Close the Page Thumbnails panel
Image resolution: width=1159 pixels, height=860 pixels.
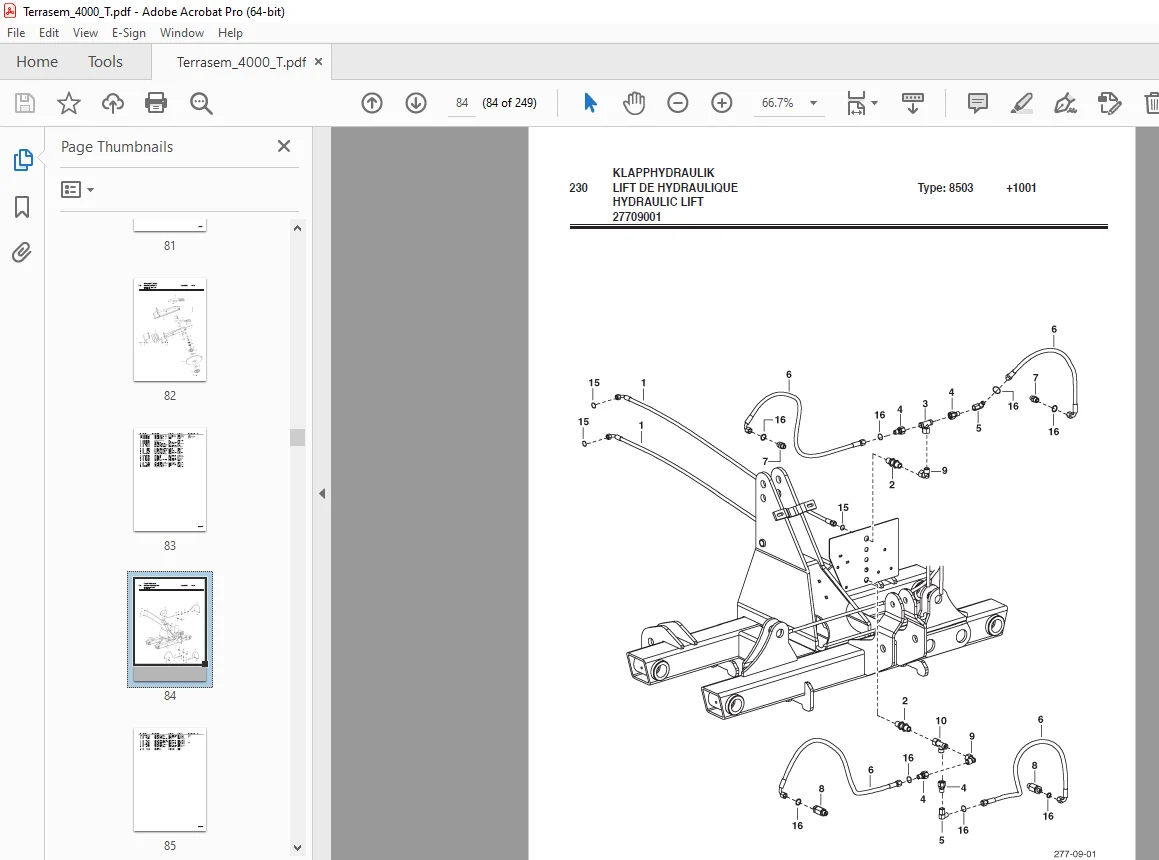click(284, 146)
